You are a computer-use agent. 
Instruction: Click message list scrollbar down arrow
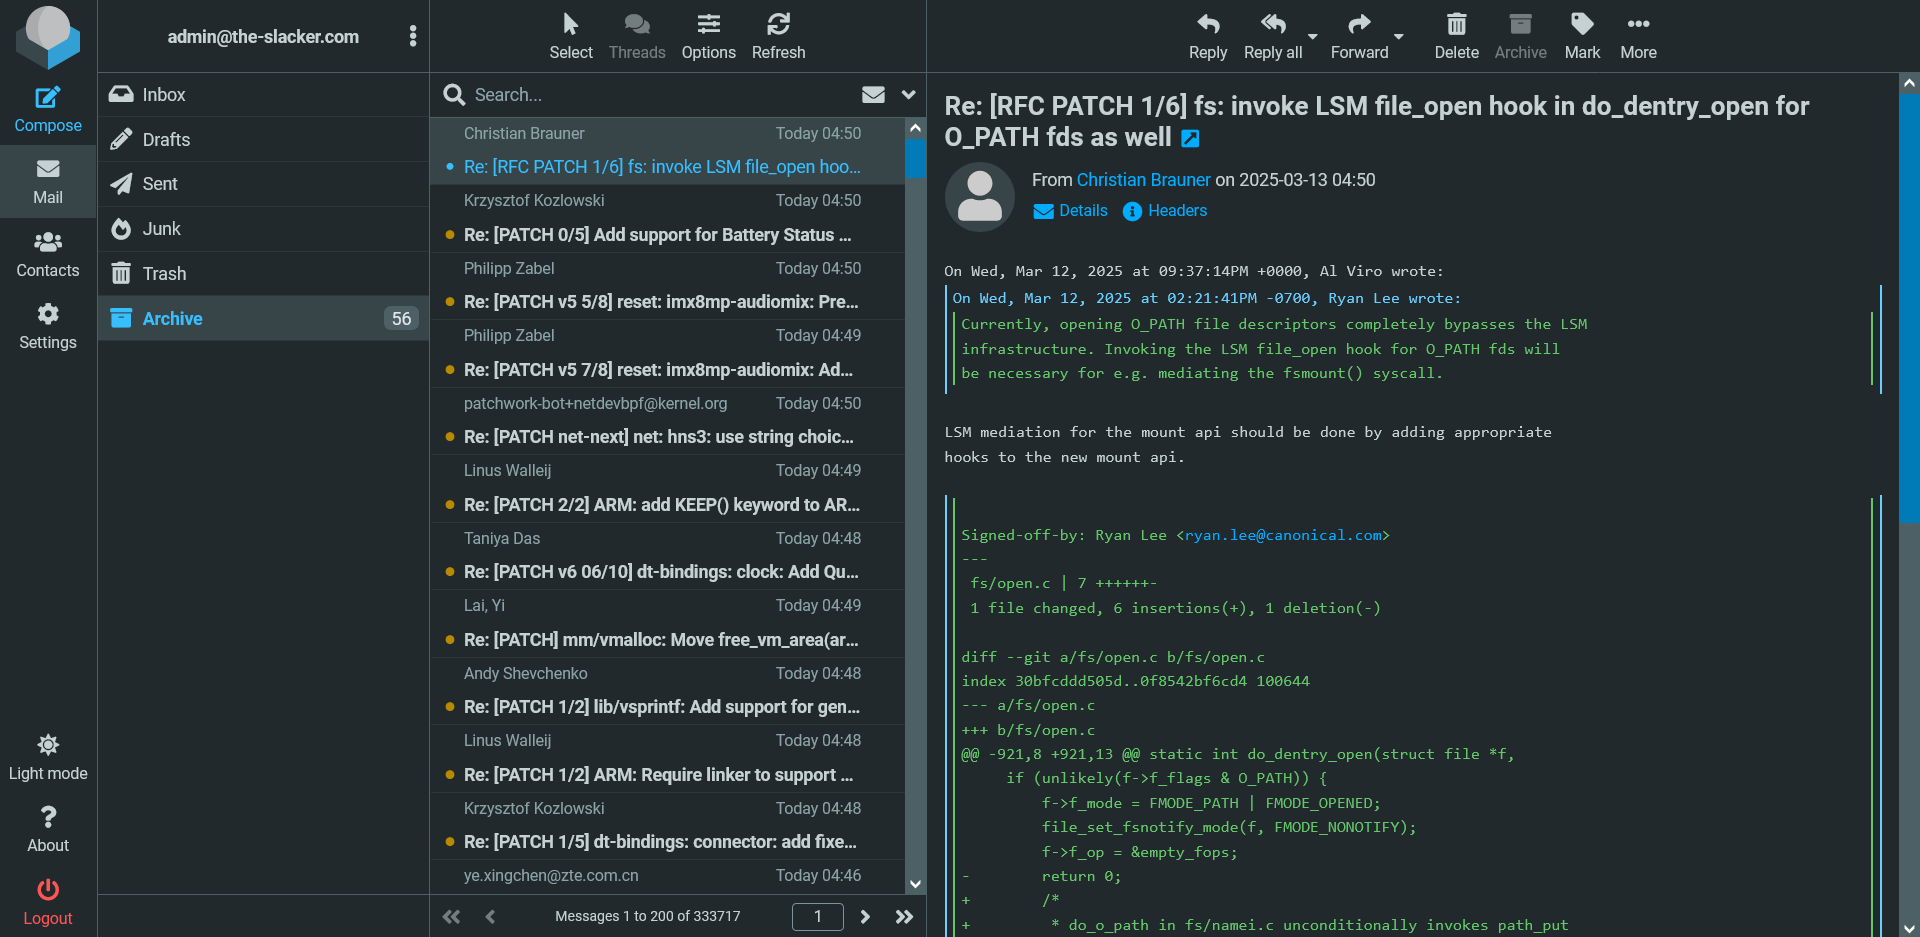(915, 884)
